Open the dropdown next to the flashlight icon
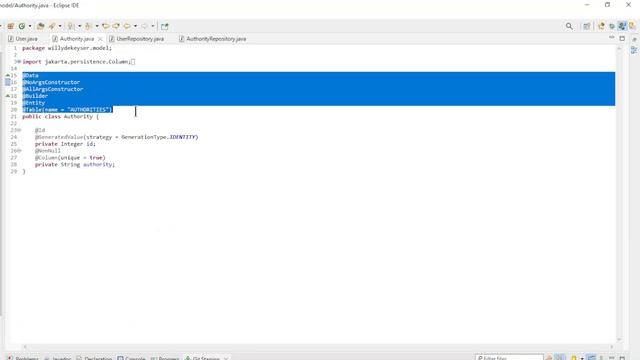This screenshot has width=640, height=360. click(x=60, y=26)
